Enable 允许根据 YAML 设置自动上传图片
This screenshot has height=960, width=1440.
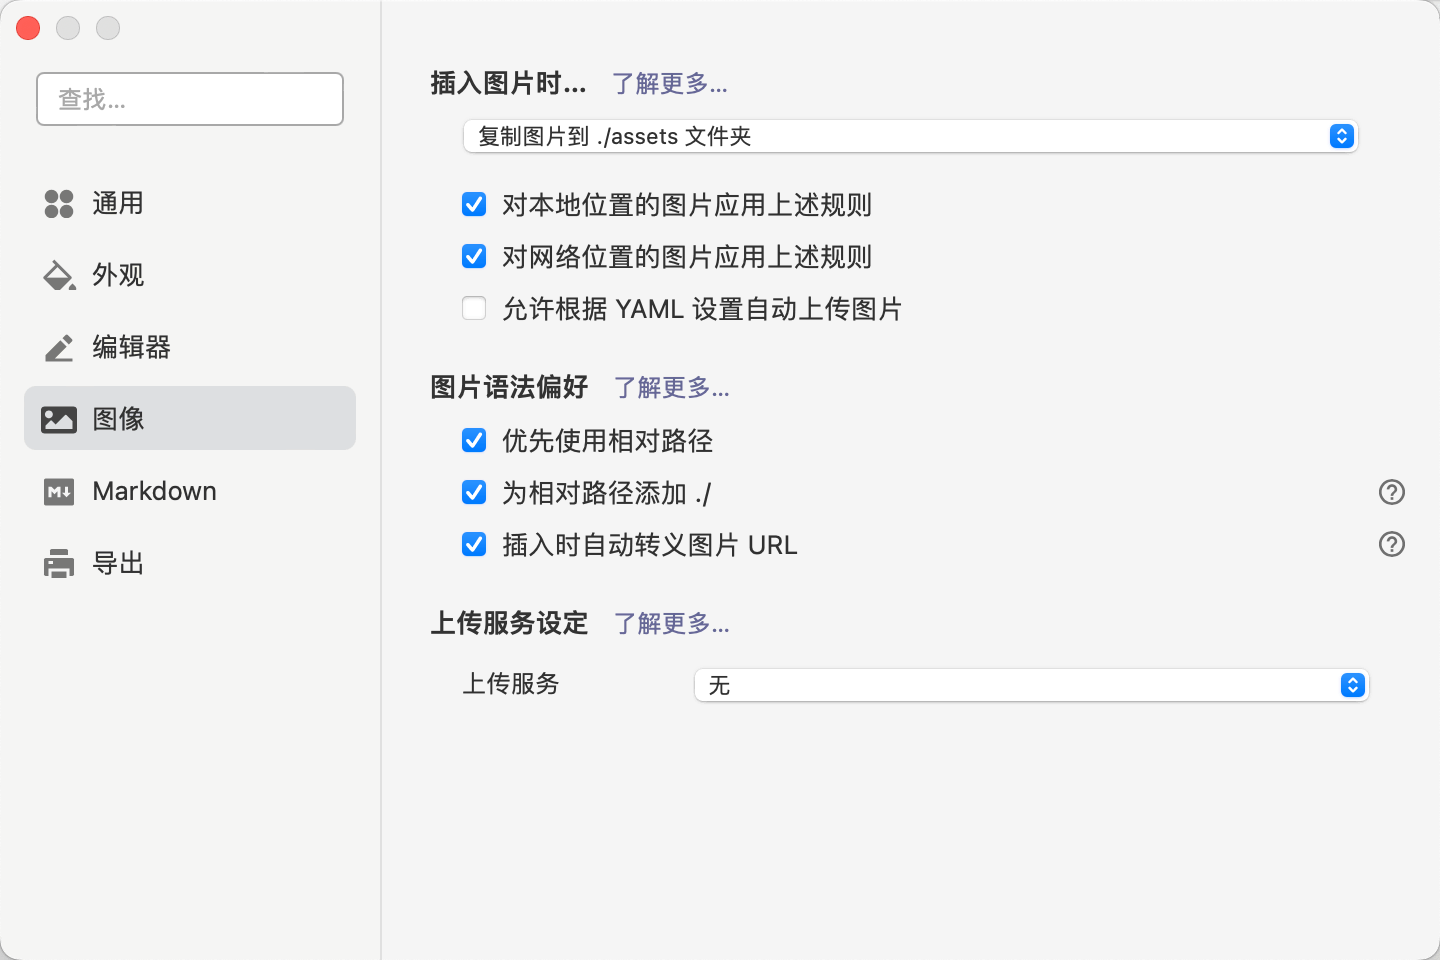click(x=473, y=308)
